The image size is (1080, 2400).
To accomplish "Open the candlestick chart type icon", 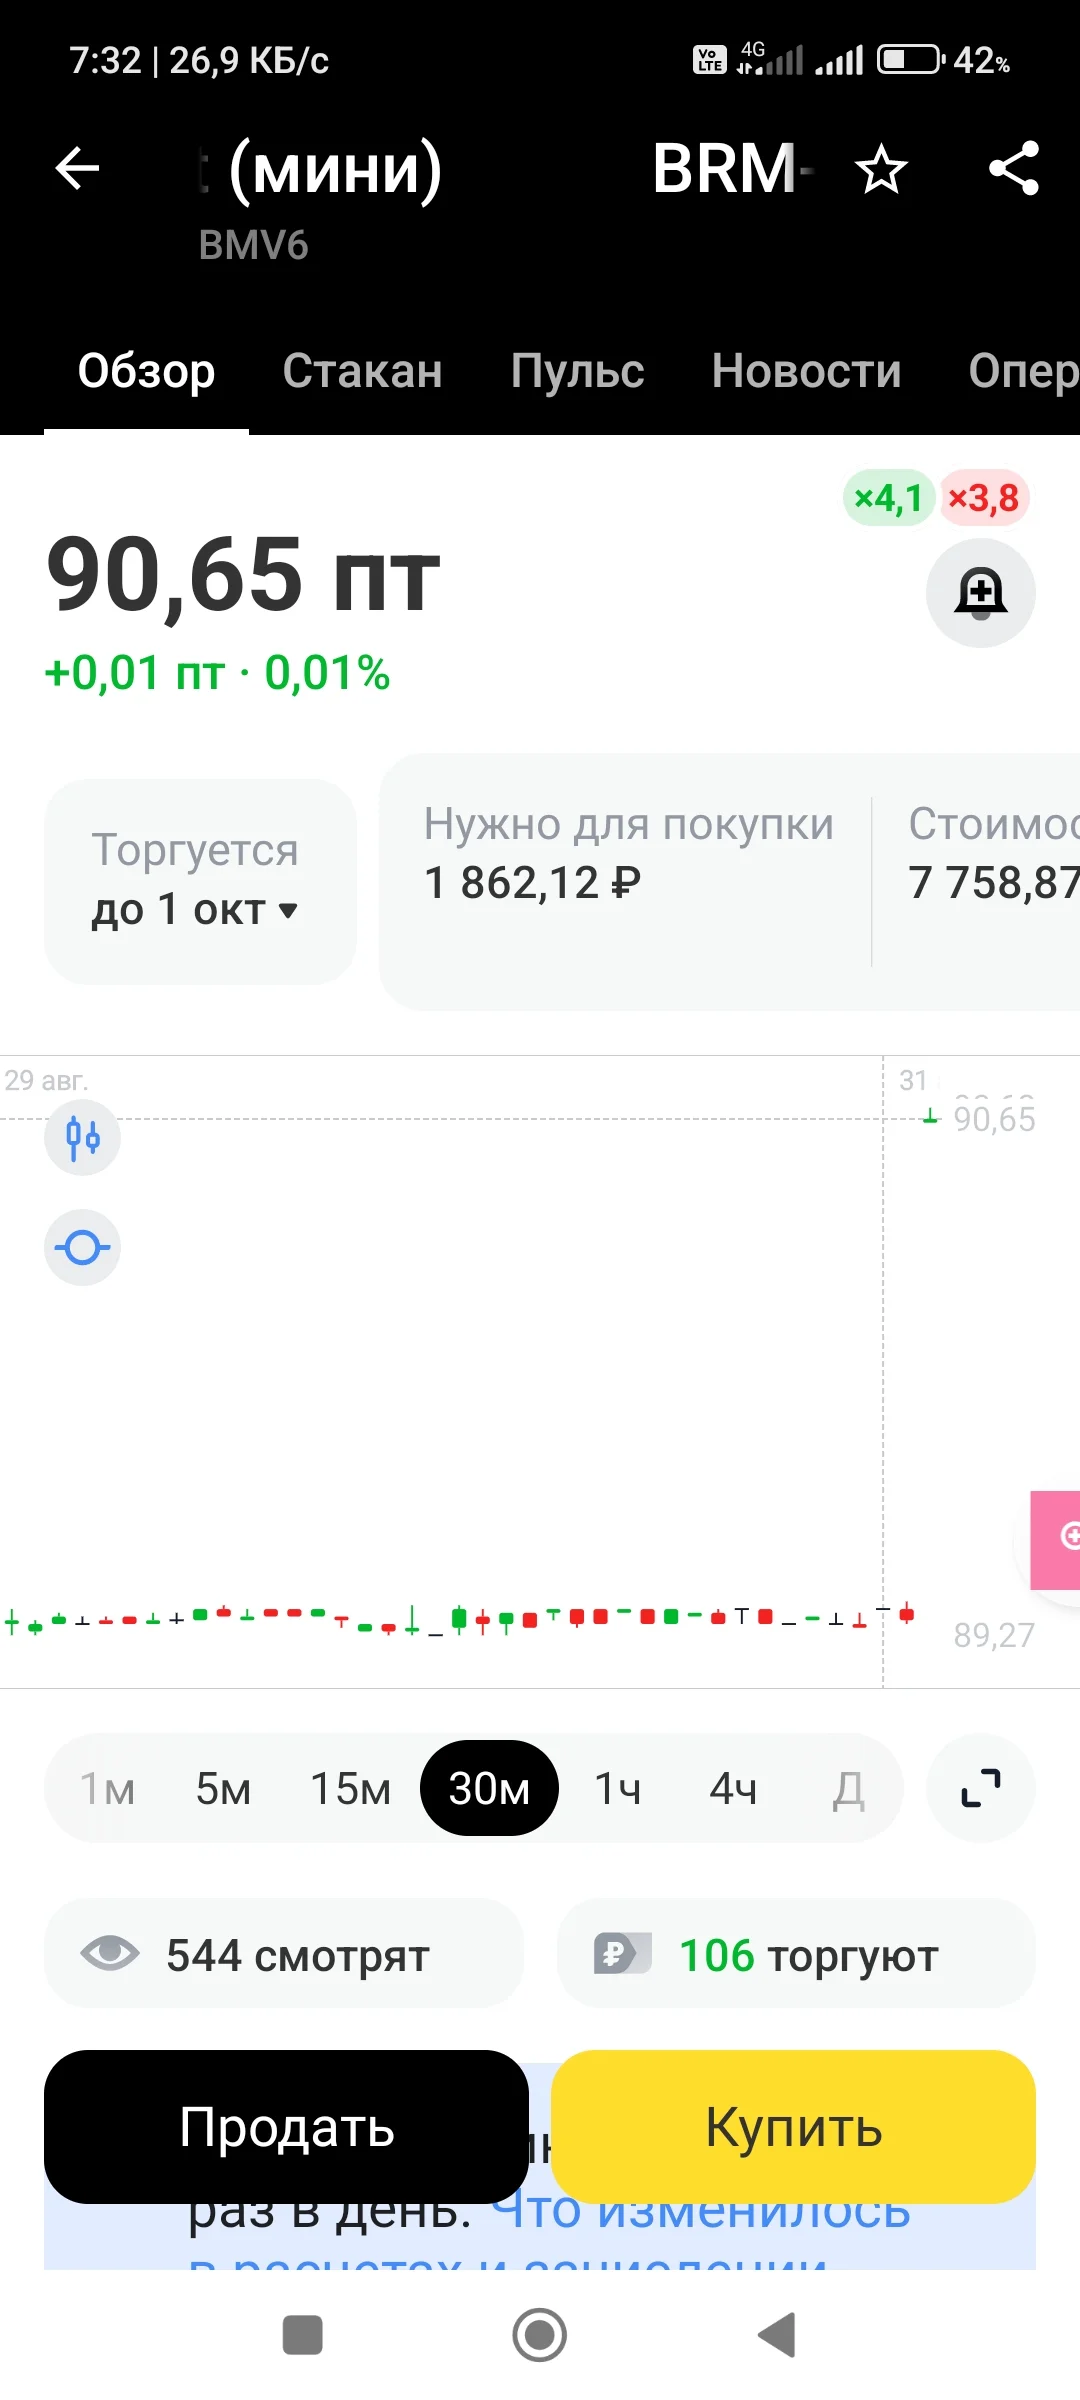I will pyautogui.click(x=83, y=1137).
